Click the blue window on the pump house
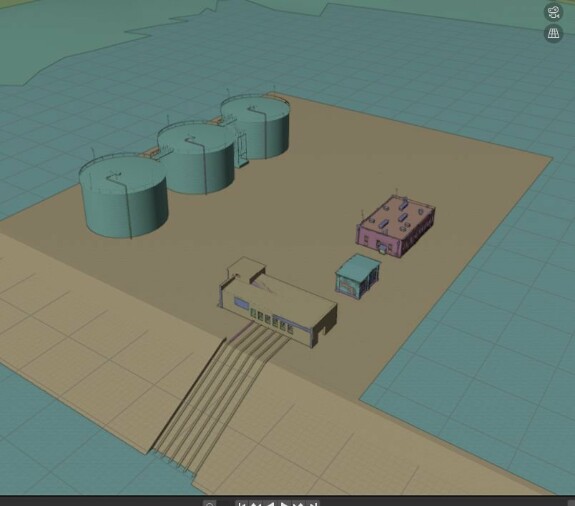This screenshot has width=575, height=506. (x=241, y=303)
